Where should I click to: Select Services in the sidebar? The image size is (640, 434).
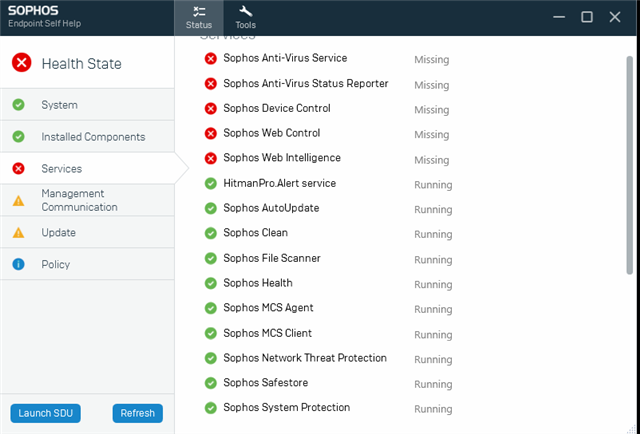tap(87, 168)
